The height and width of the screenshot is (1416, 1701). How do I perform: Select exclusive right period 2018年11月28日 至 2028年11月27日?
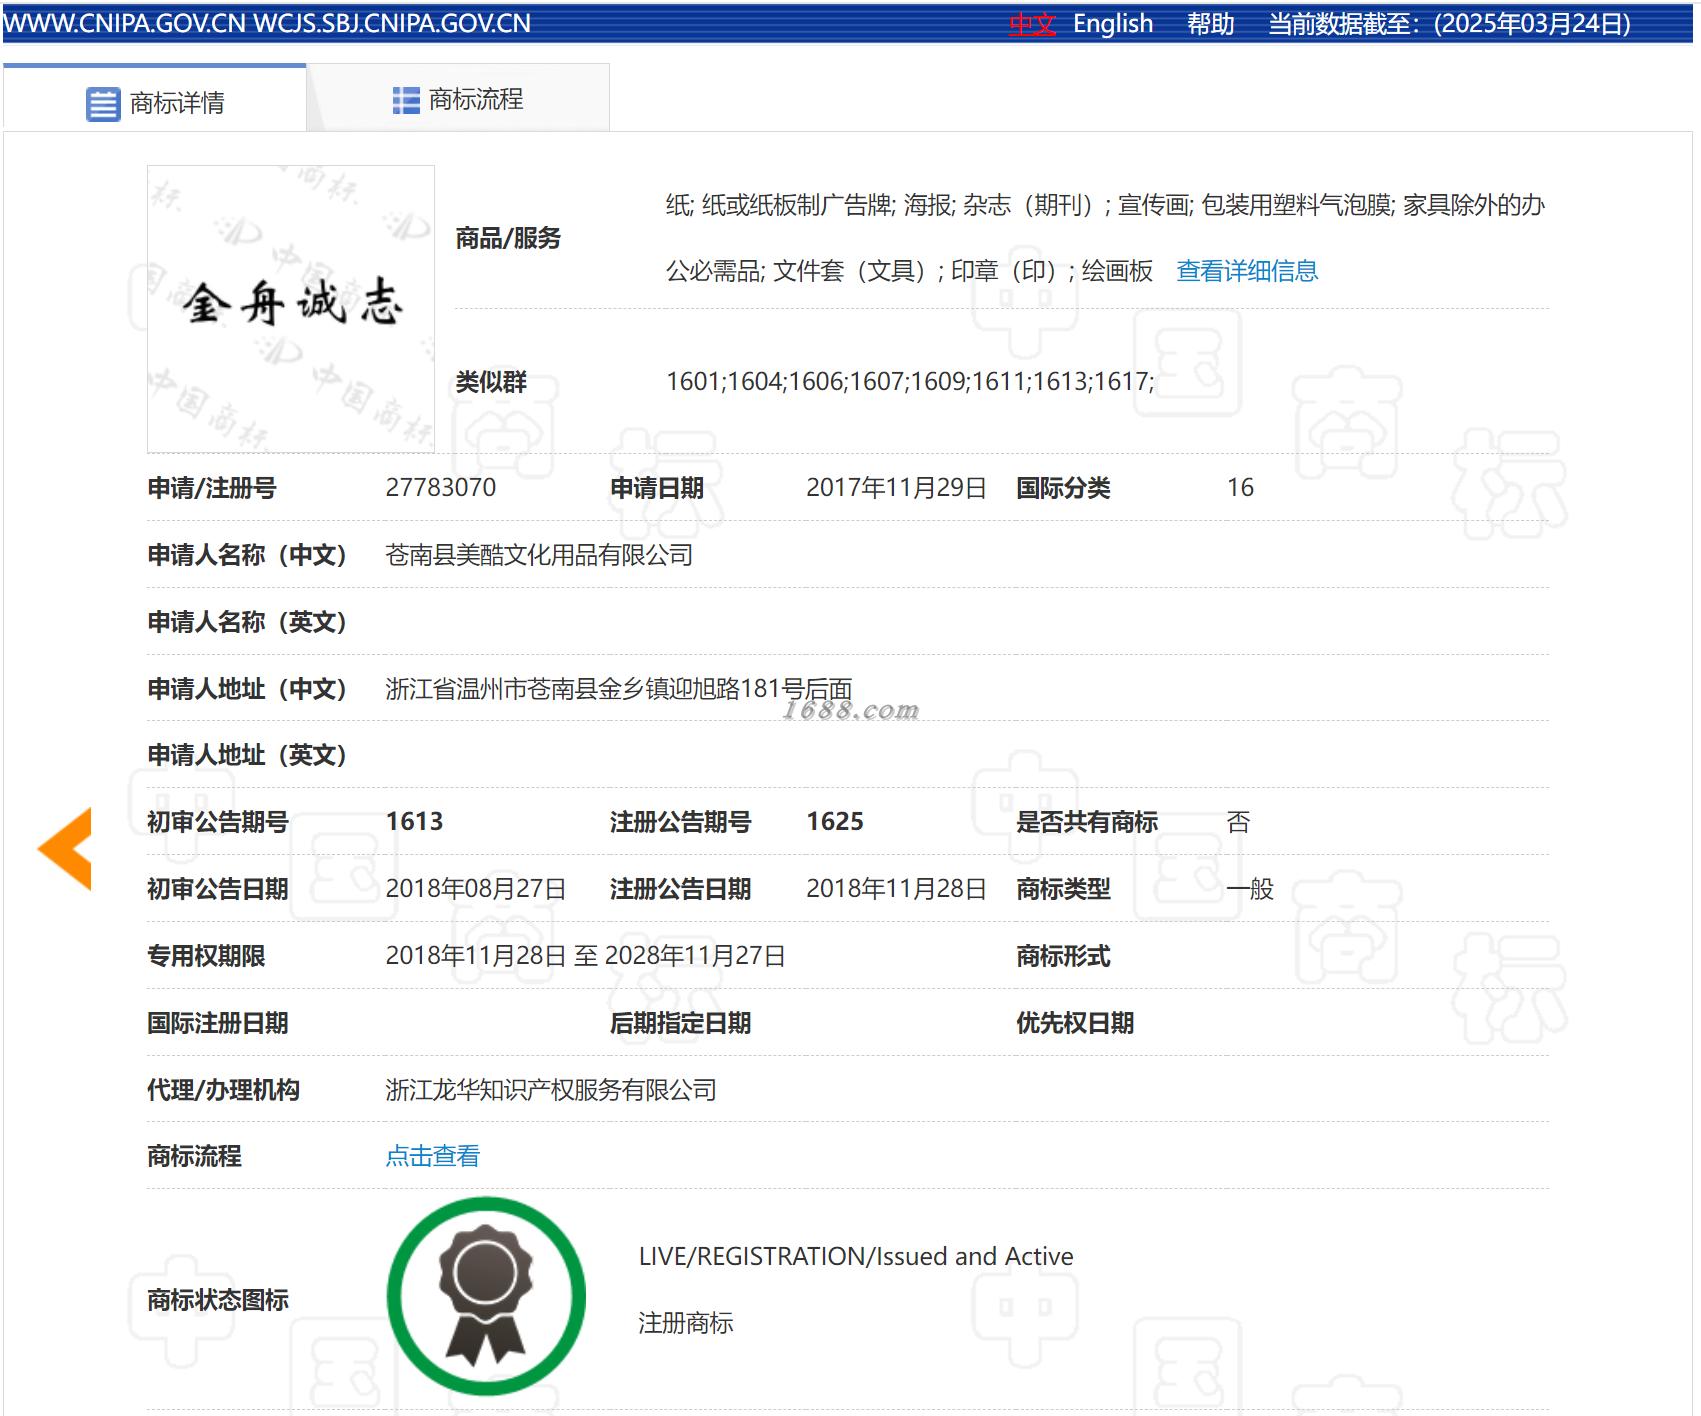[x=585, y=956]
